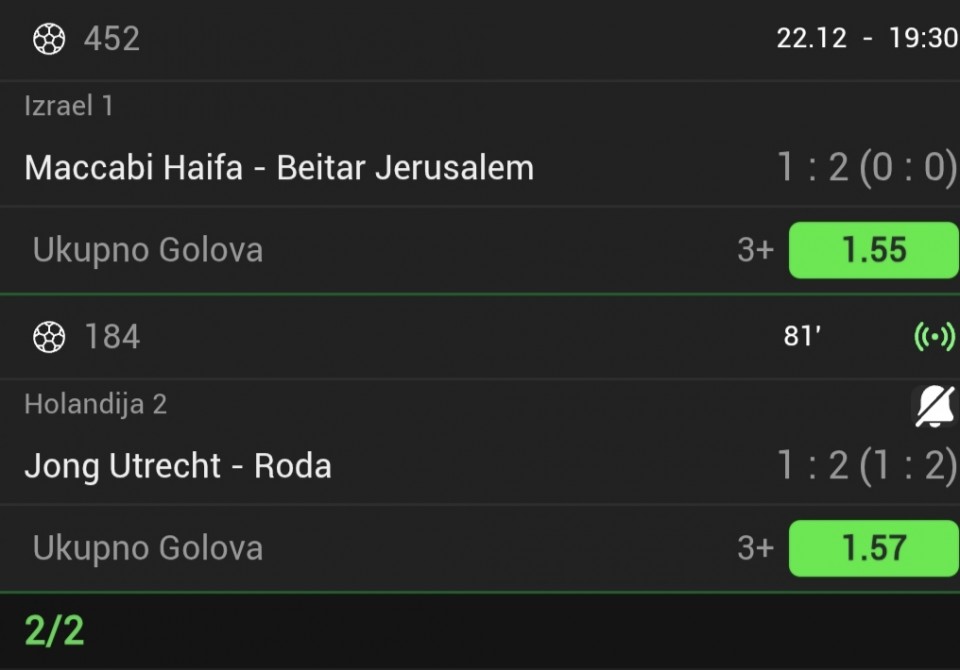Tap the soccer ball icon beside 184
Image resolution: width=960 pixels, height=670 pixels.
pos(49,338)
